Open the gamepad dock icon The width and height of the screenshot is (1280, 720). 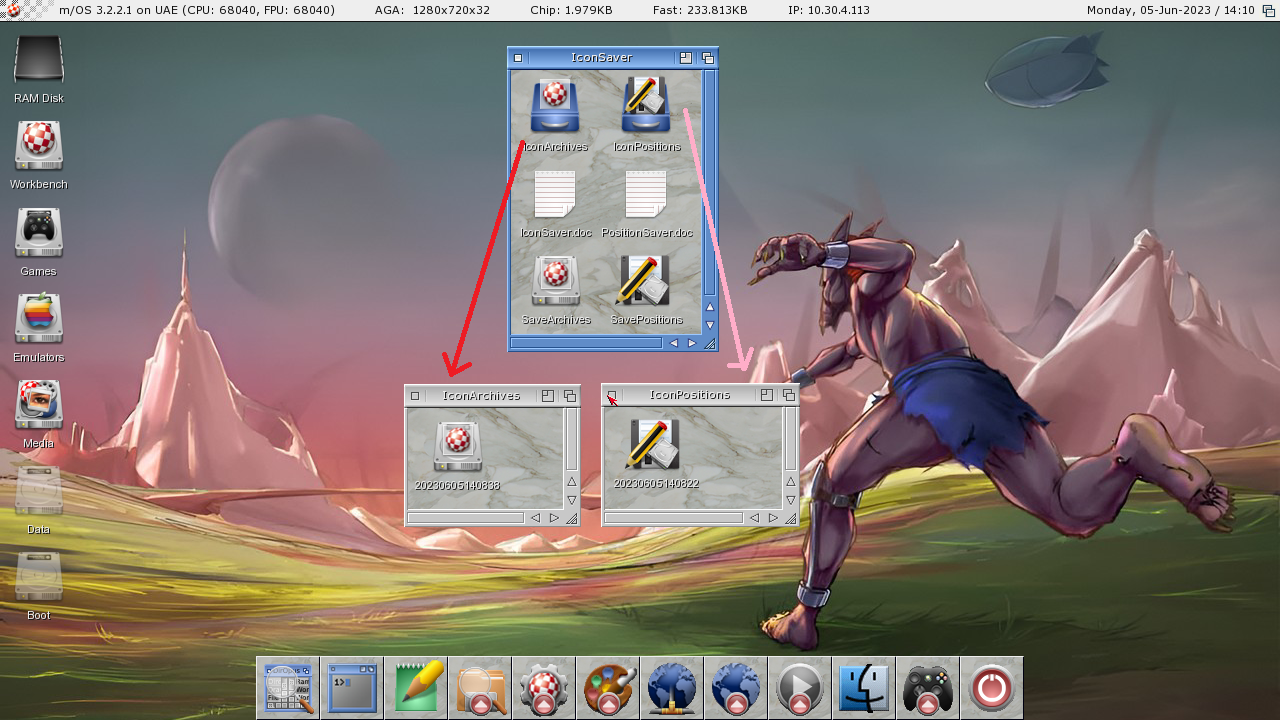928,688
